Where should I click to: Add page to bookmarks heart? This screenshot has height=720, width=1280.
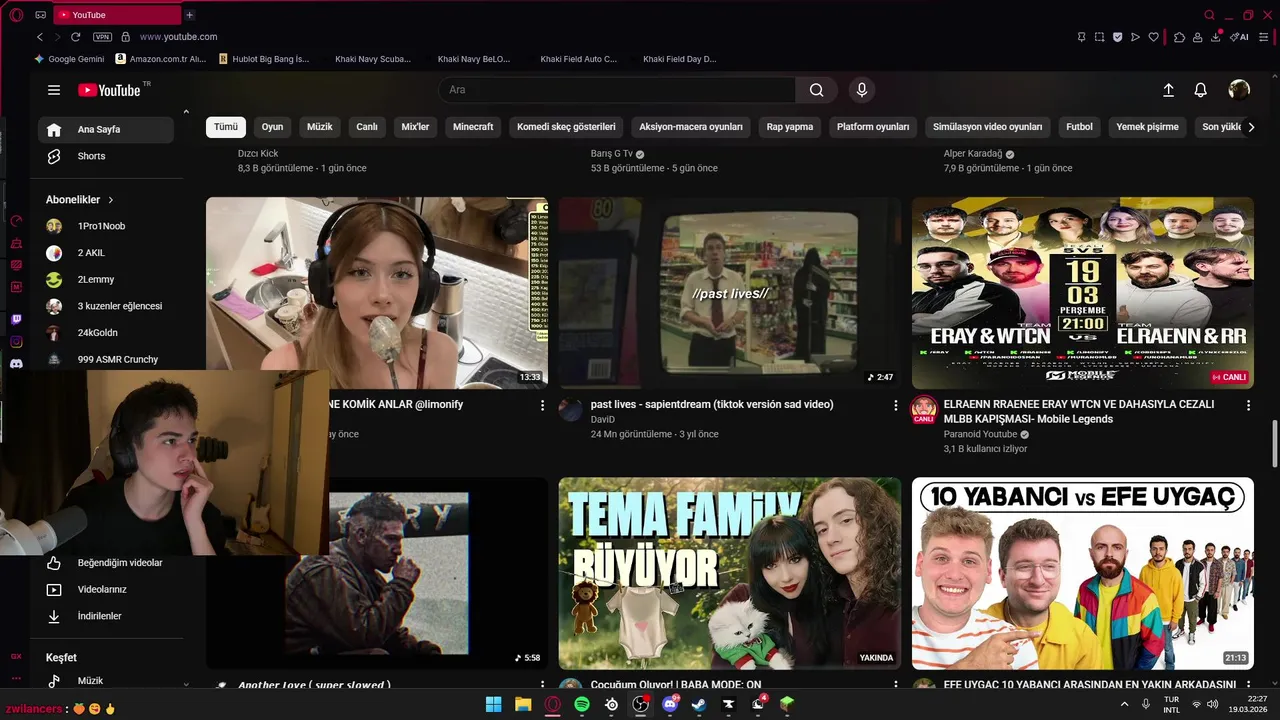[x=1153, y=37]
